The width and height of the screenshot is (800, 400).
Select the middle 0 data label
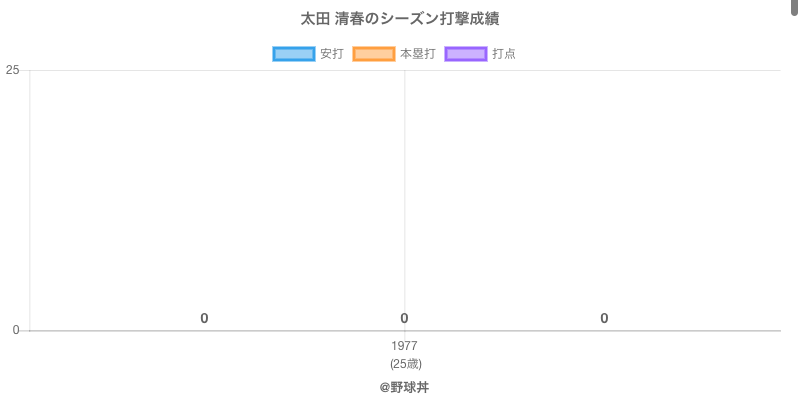(x=404, y=318)
